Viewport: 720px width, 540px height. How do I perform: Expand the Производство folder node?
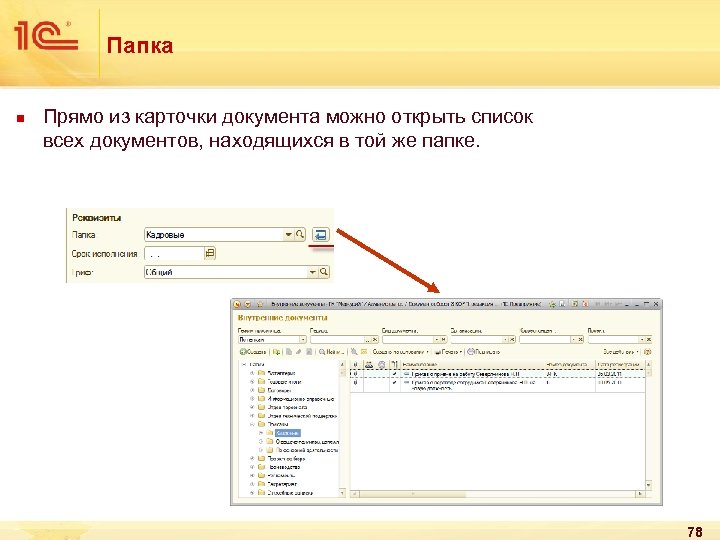point(252,467)
